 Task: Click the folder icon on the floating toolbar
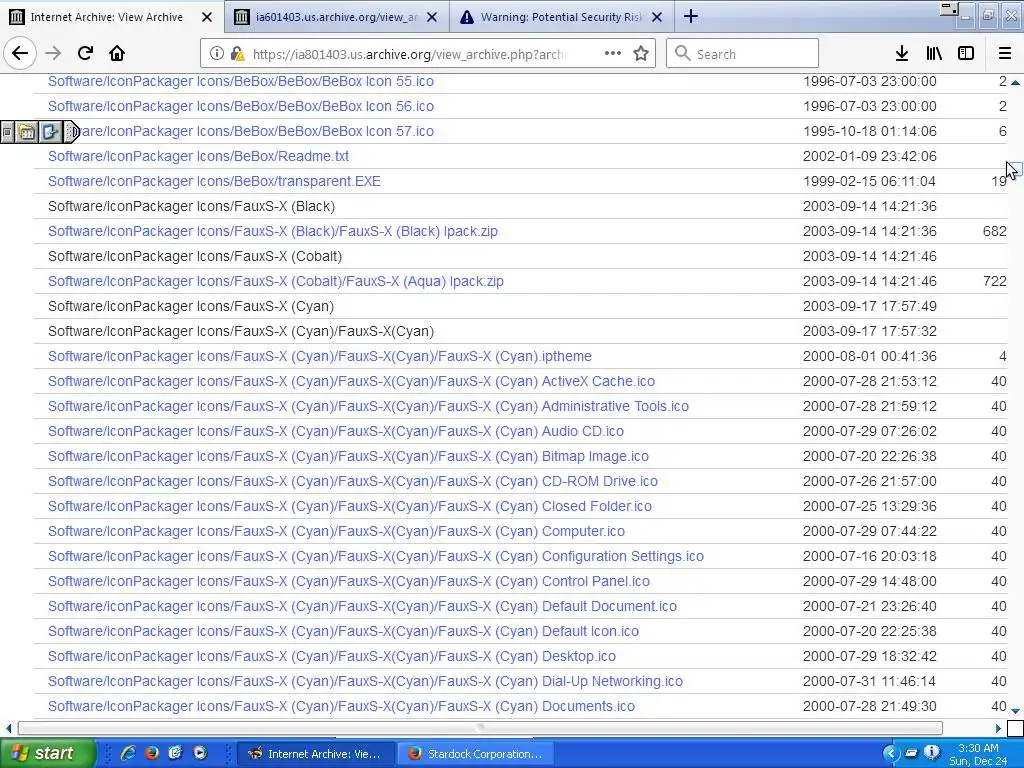point(27,132)
